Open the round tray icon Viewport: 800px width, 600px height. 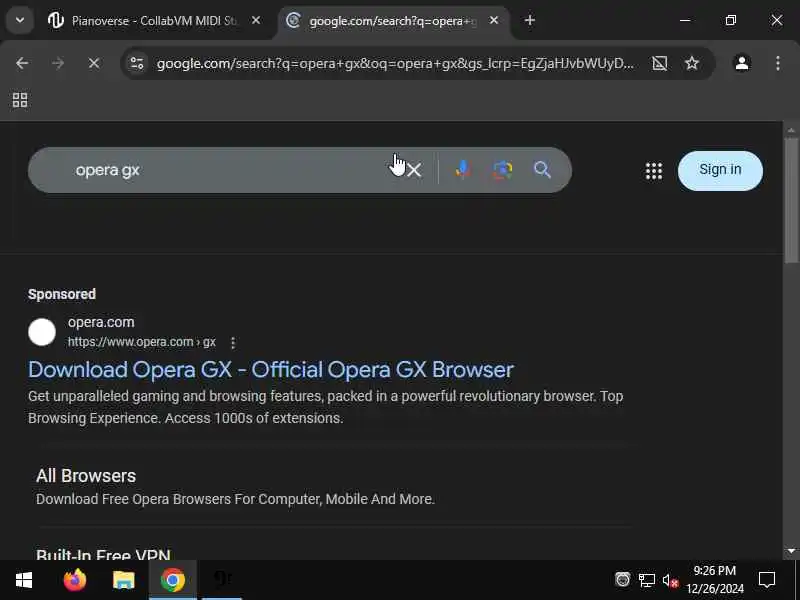622,580
